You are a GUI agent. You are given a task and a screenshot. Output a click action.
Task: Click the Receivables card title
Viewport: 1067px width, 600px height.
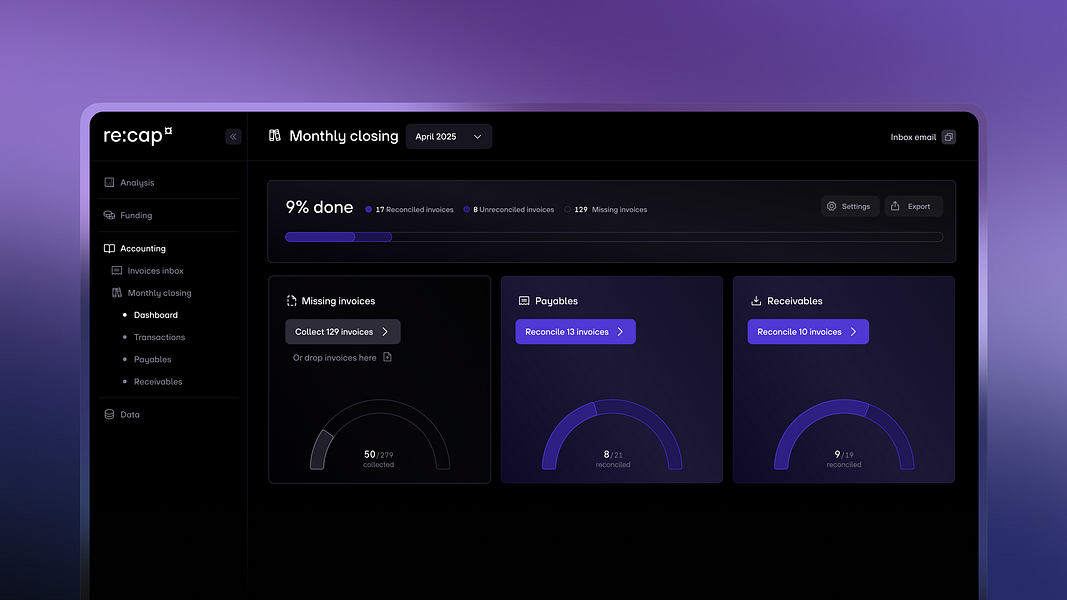[x=795, y=301]
